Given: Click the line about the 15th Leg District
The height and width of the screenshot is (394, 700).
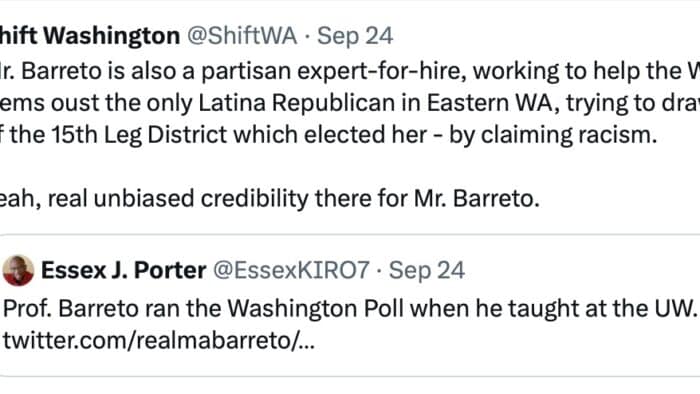Looking at the screenshot, I should (x=329, y=135).
